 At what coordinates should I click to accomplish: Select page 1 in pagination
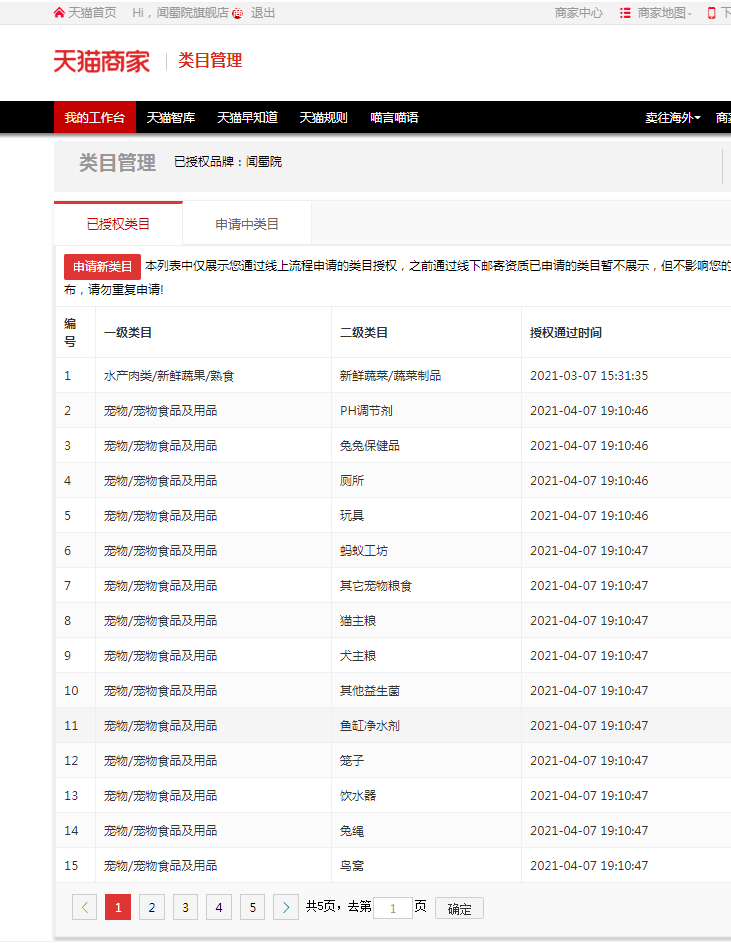(118, 908)
